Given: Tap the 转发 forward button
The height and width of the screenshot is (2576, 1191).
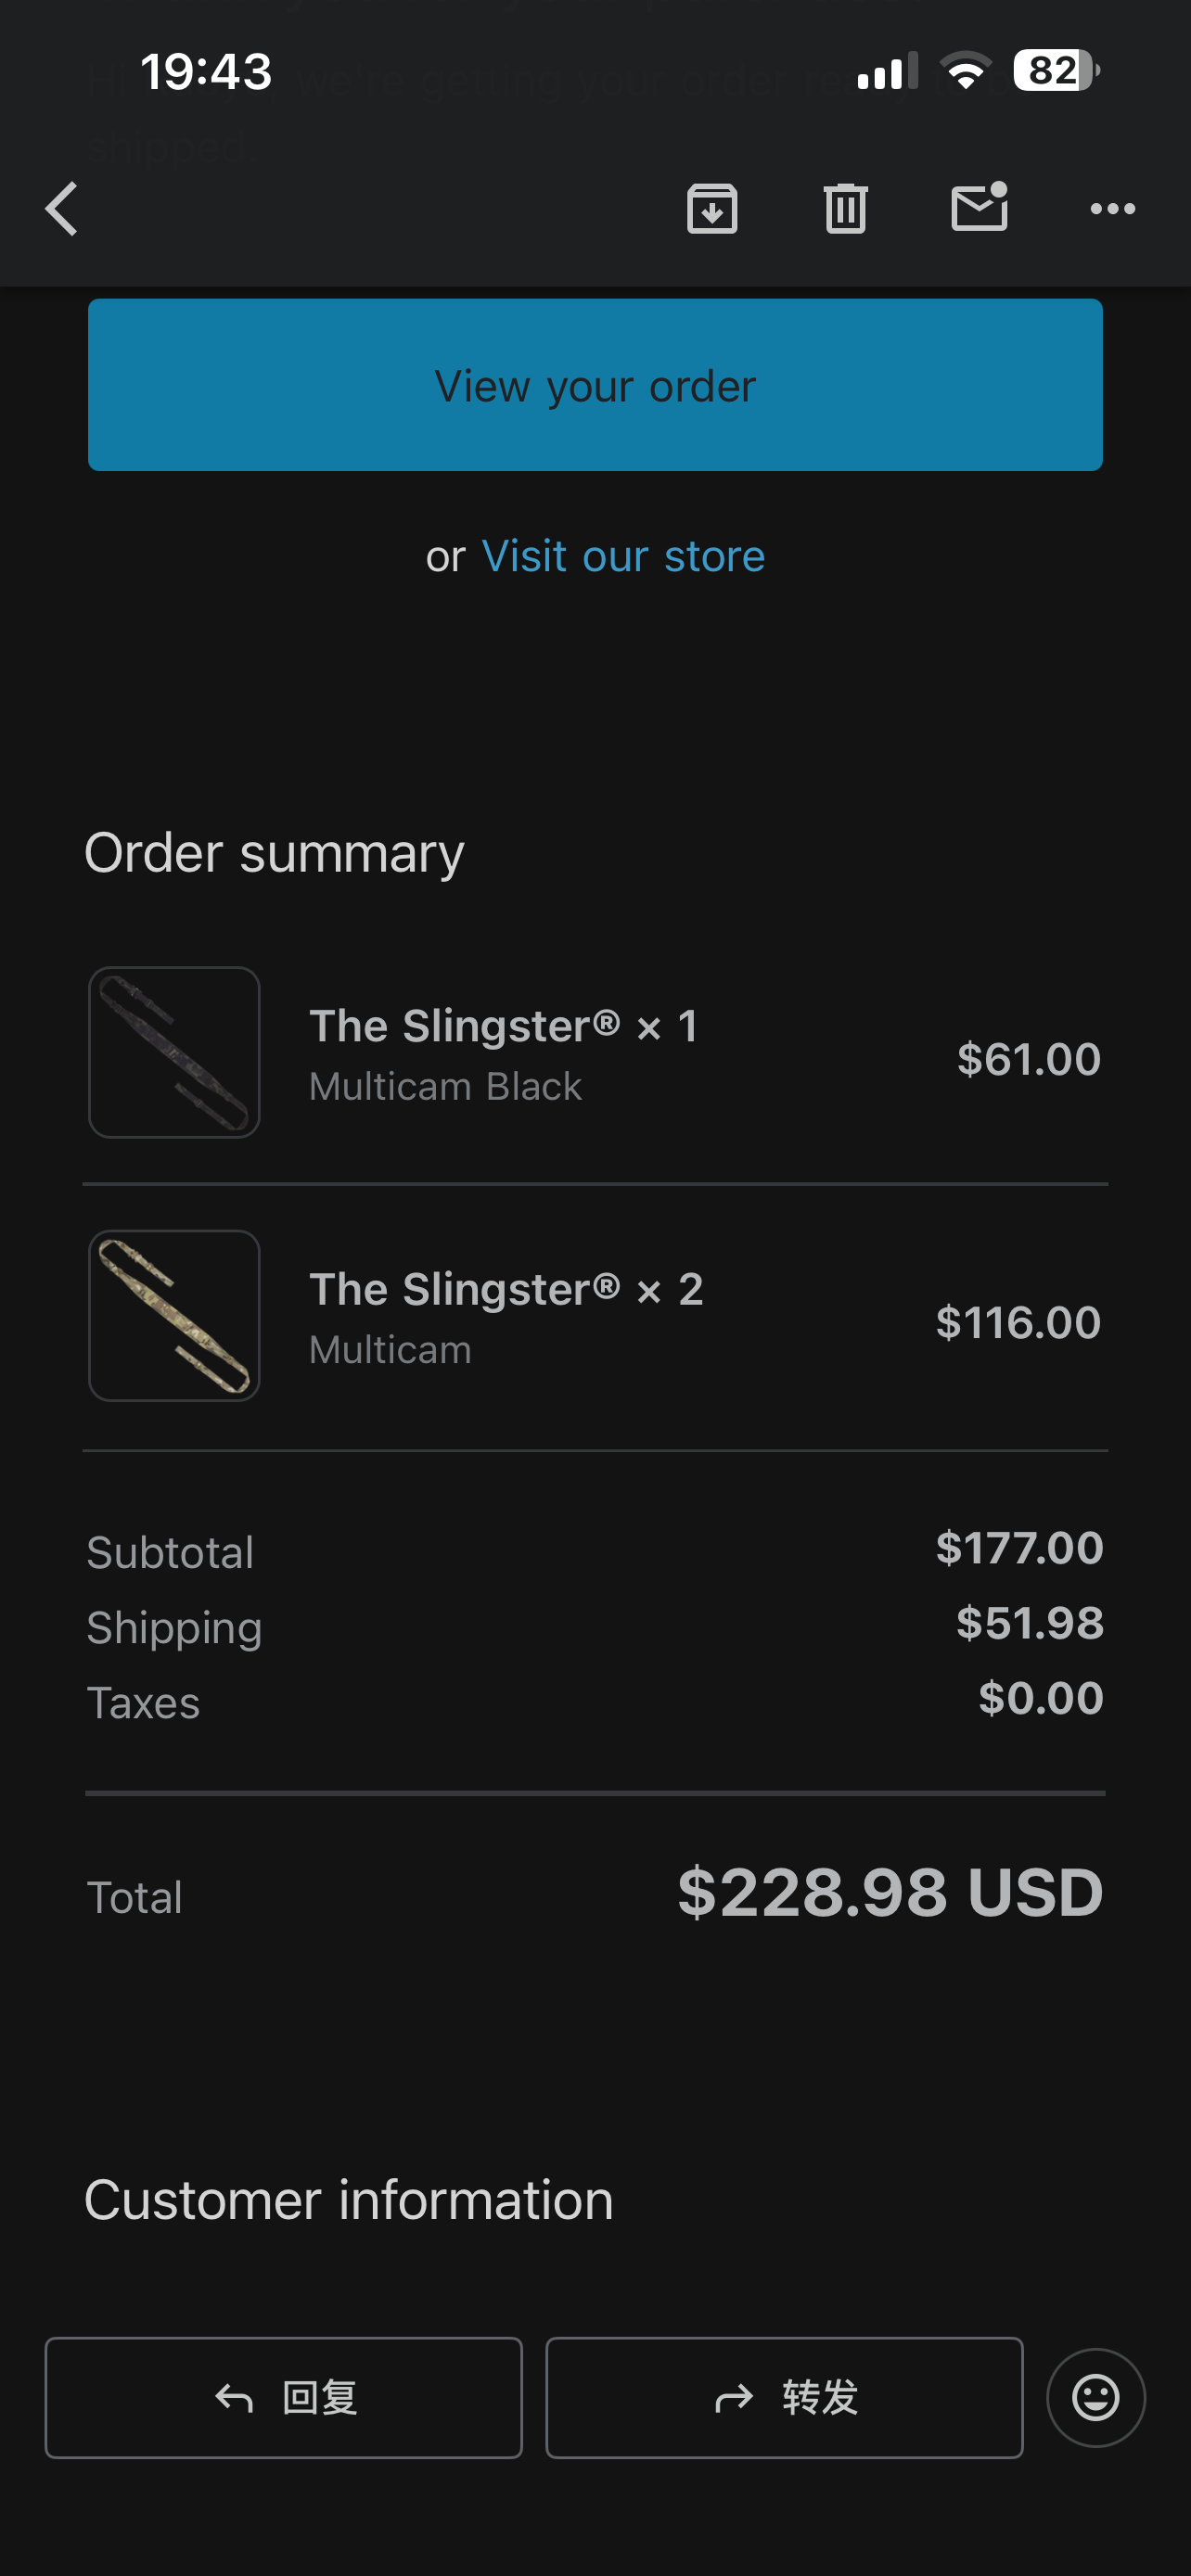Looking at the screenshot, I should [784, 2397].
